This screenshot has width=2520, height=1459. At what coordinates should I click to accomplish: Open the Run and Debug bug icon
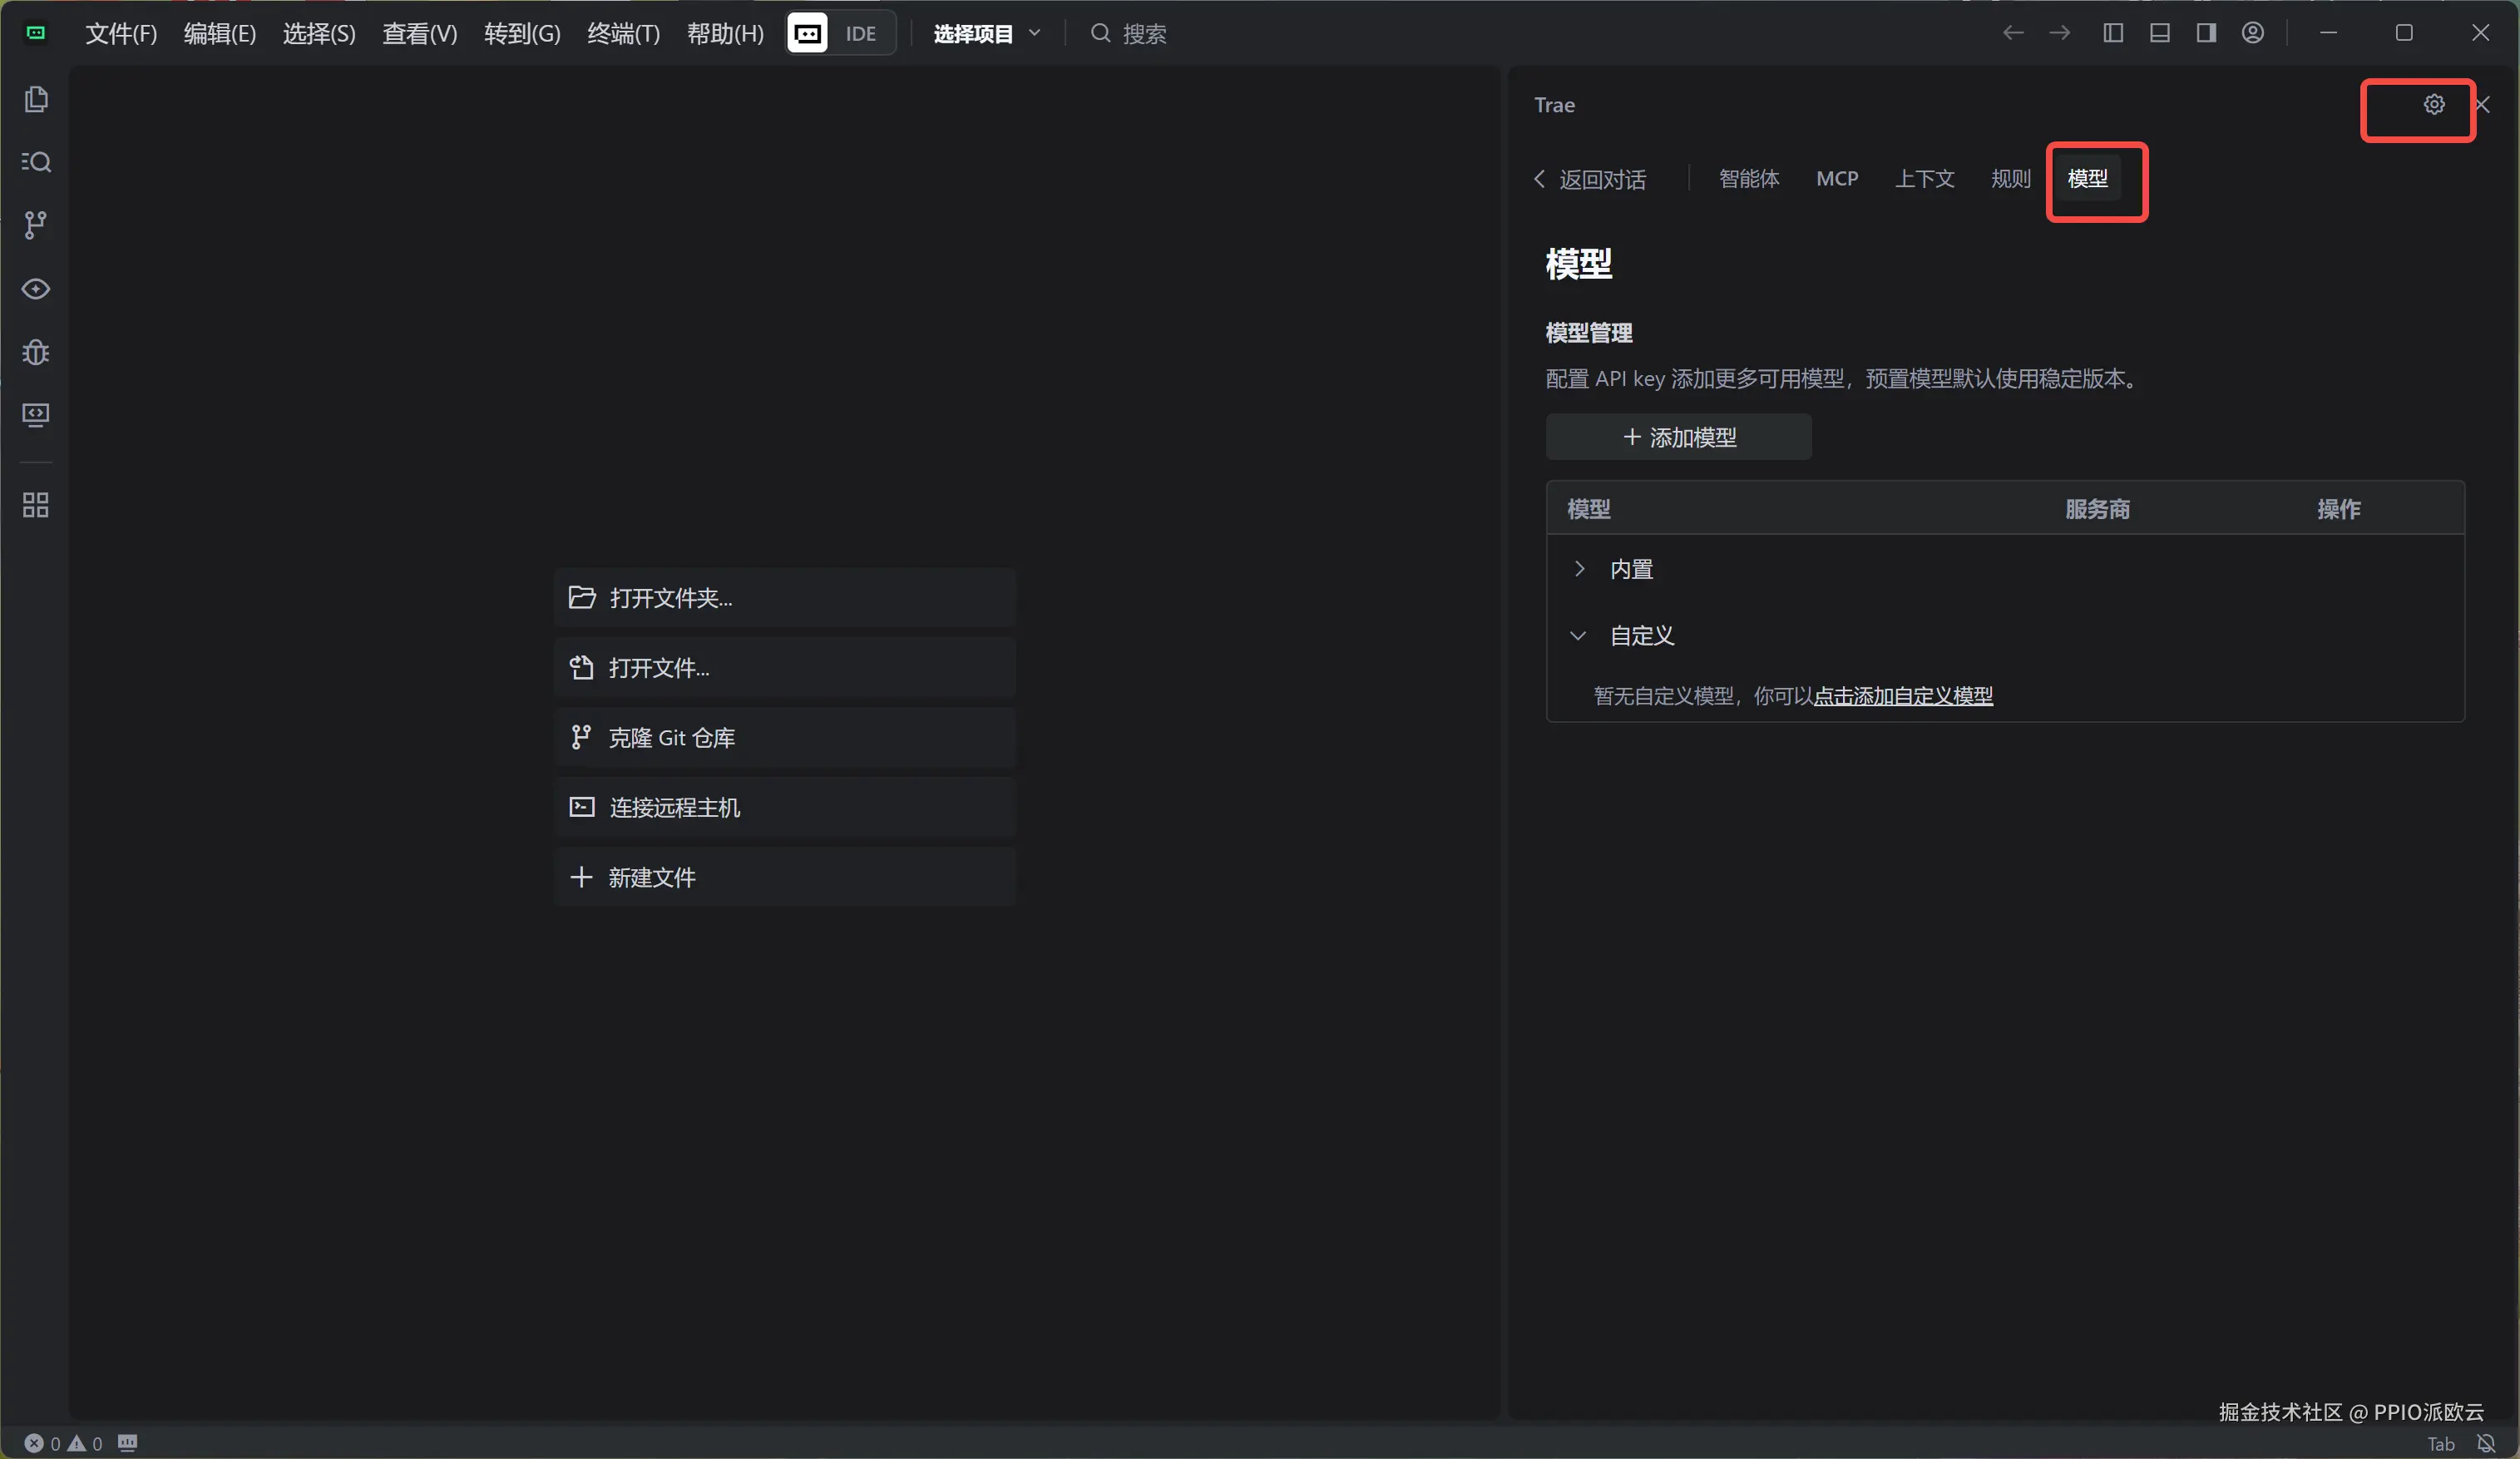(36, 352)
